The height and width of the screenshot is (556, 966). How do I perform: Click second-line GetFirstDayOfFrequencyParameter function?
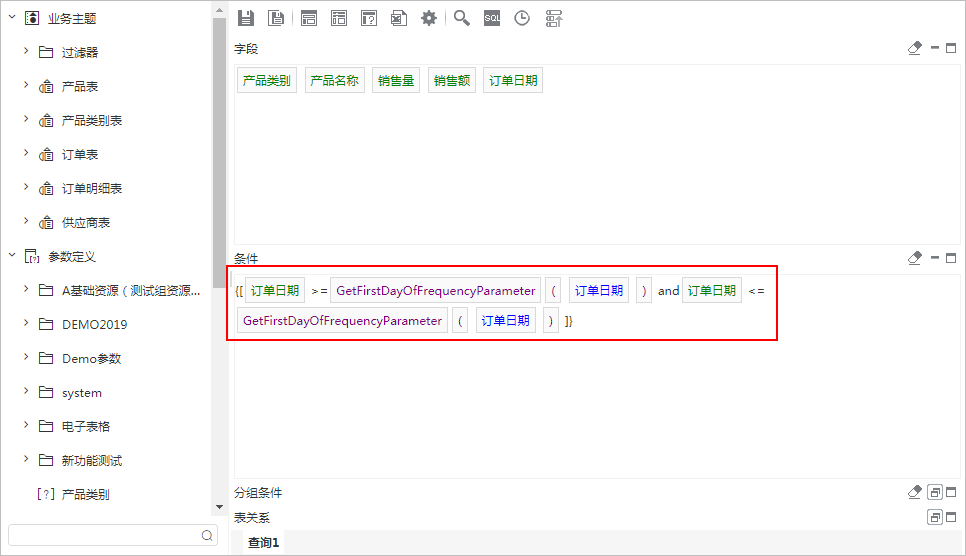(343, 321)
